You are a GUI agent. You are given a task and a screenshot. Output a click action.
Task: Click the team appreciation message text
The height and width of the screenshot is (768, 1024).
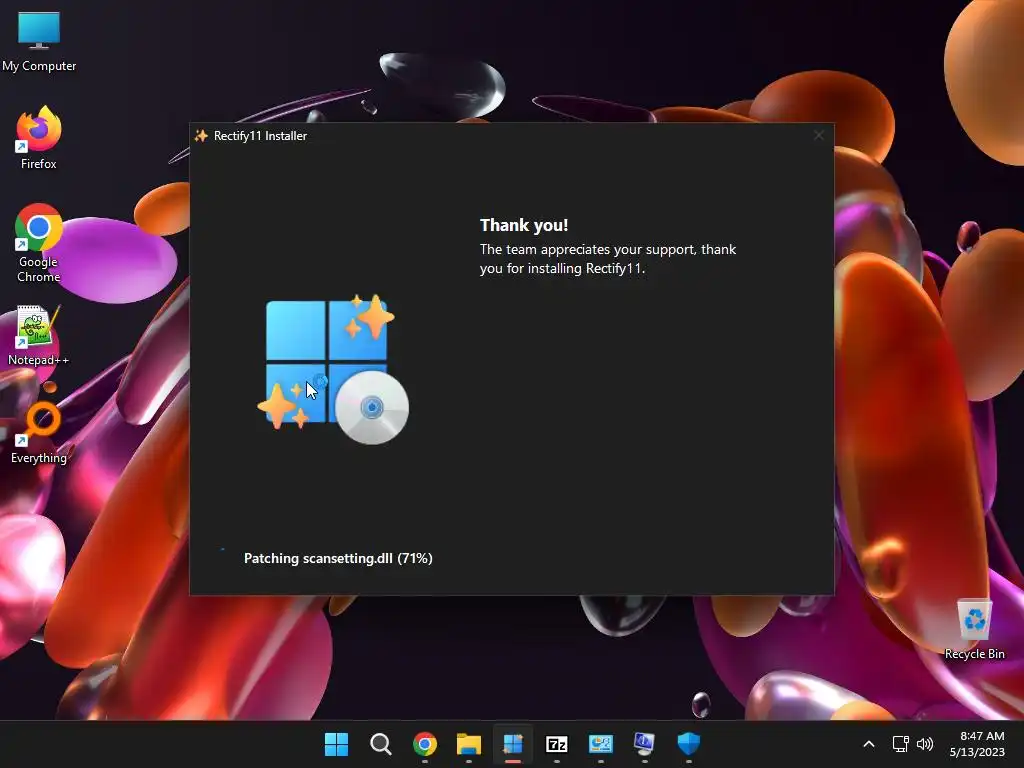click(607, 259)
